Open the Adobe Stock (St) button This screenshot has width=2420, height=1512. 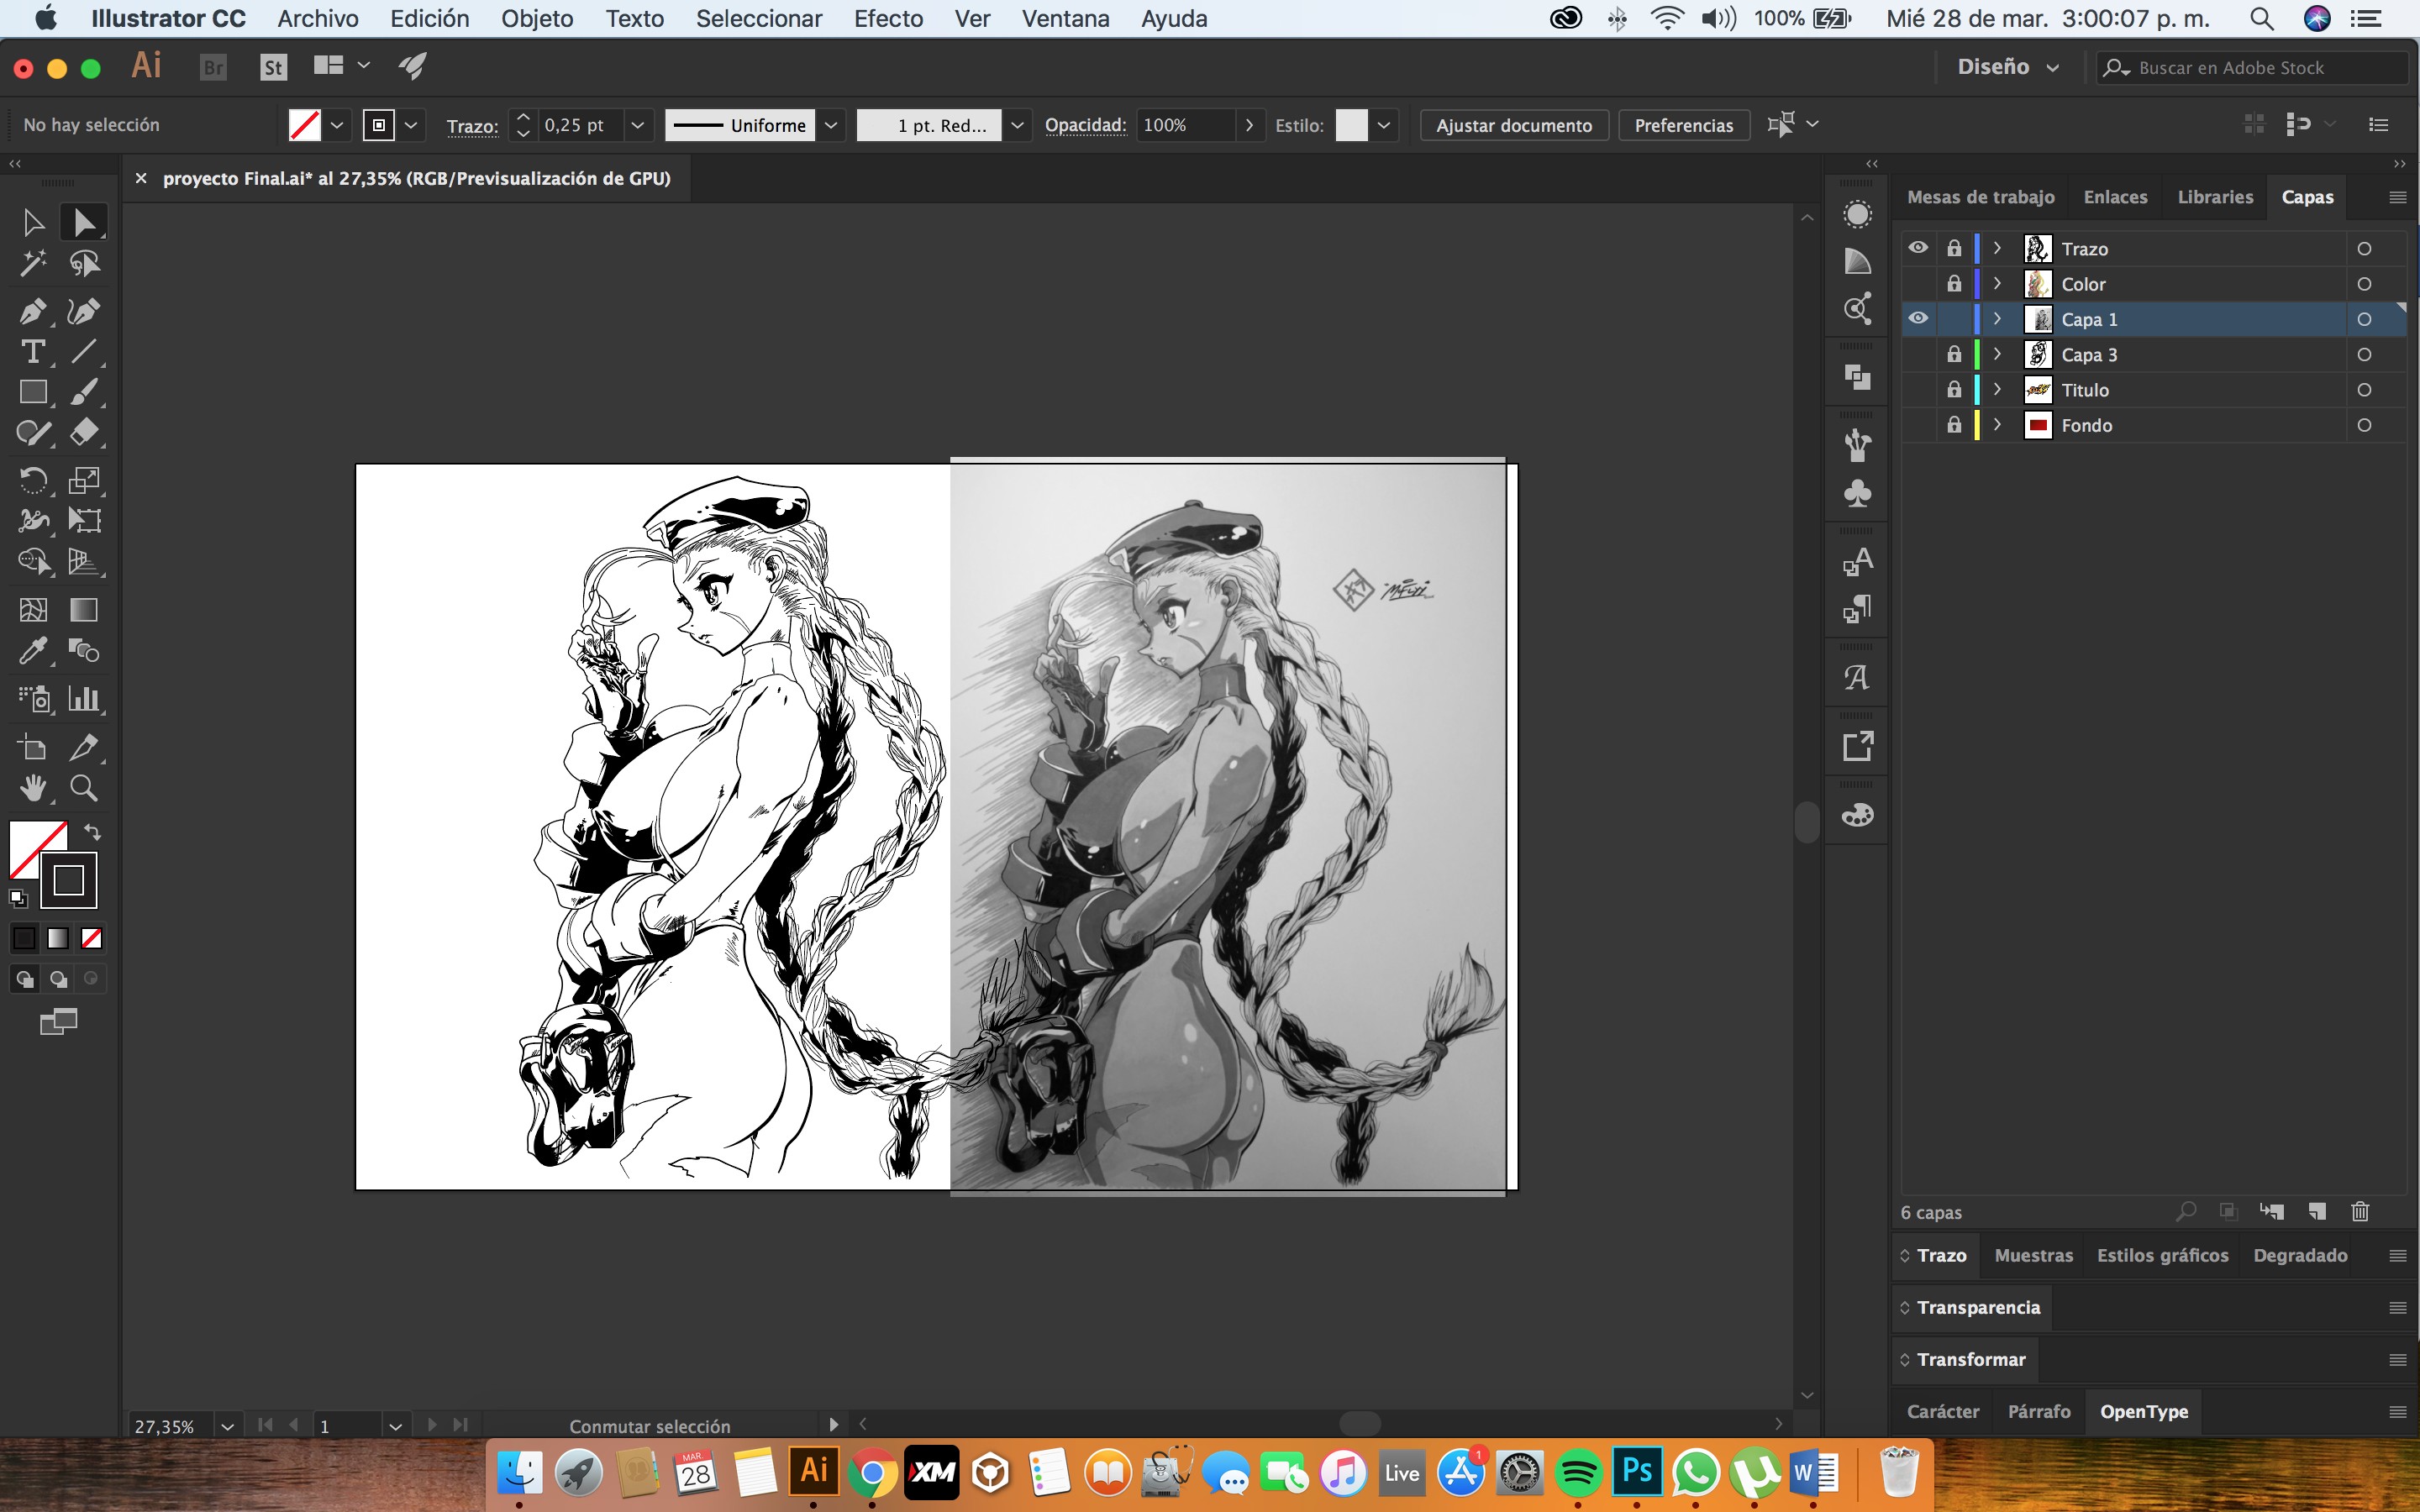(x=273, y=67)
